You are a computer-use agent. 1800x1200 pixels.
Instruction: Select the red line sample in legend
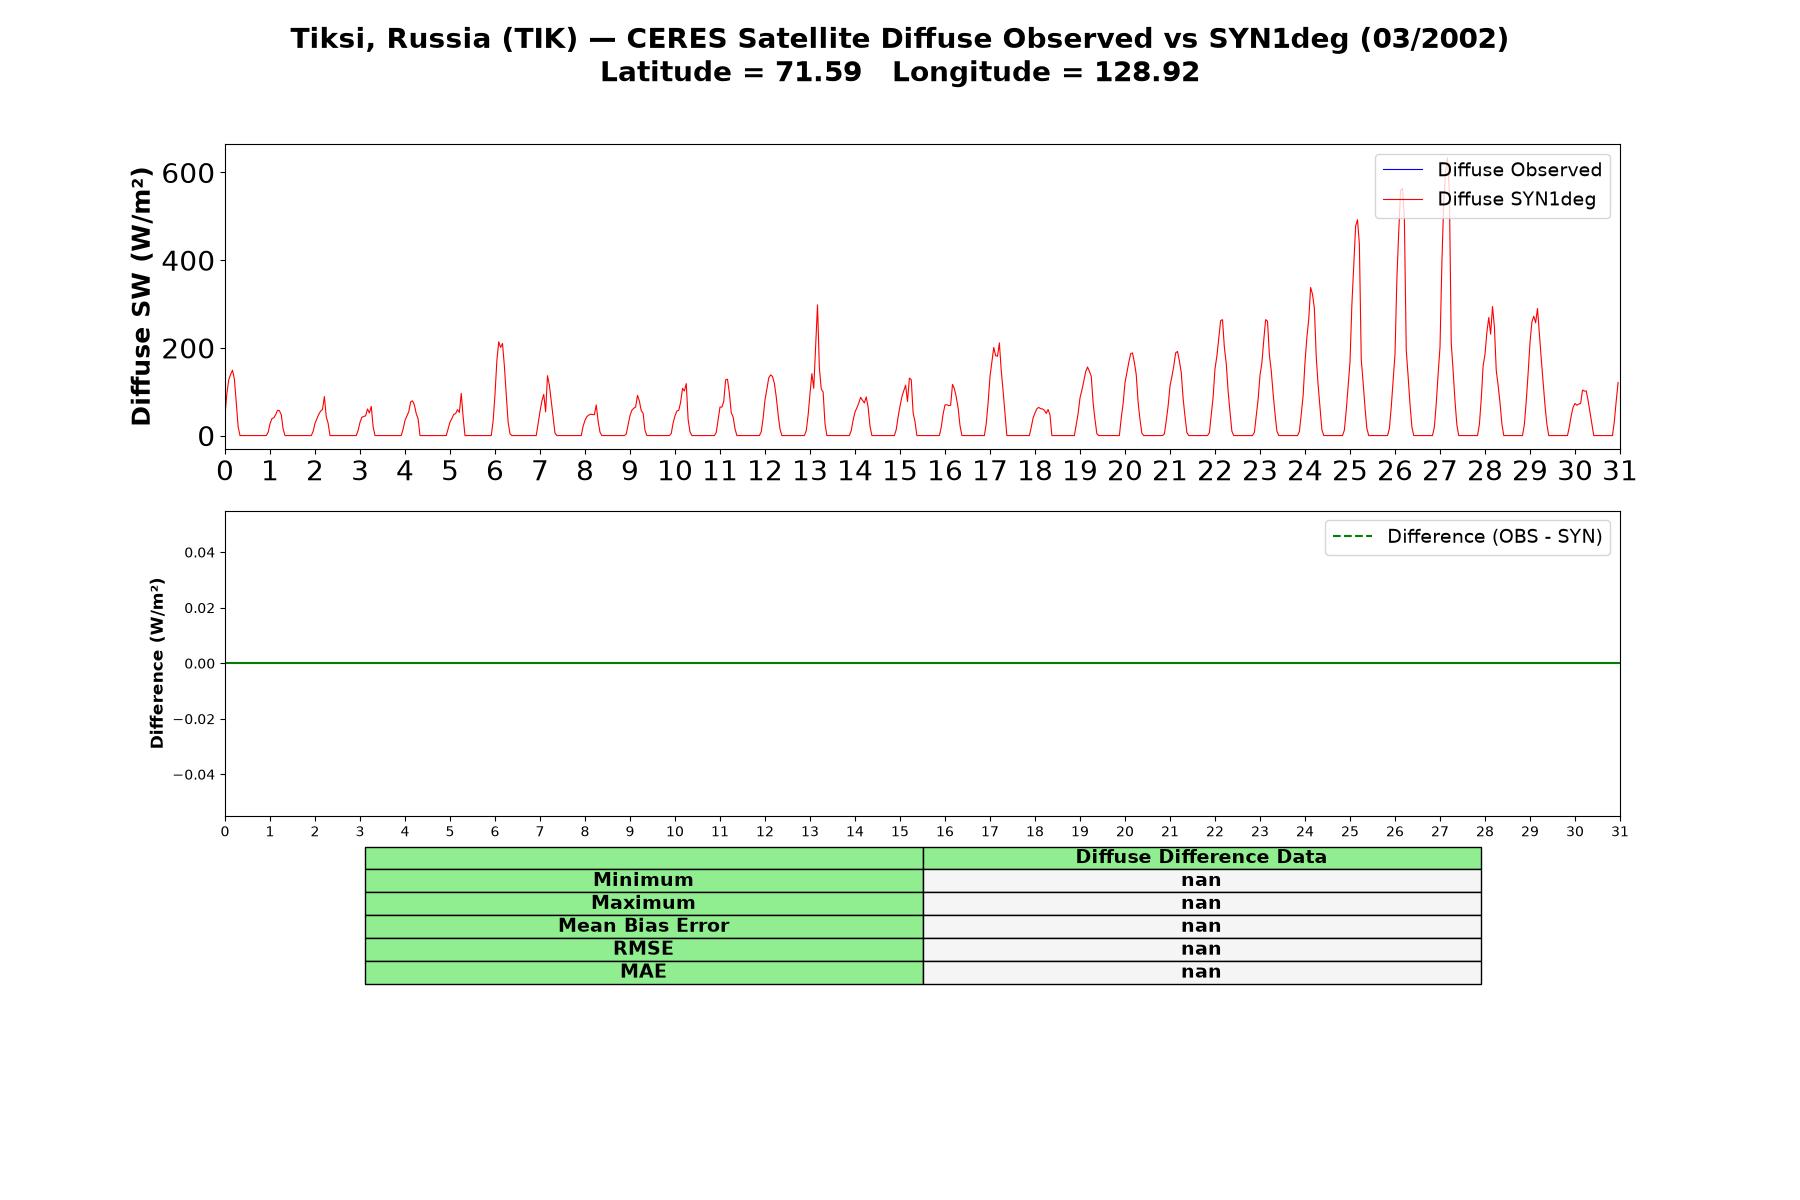[x=1402, y=199]
